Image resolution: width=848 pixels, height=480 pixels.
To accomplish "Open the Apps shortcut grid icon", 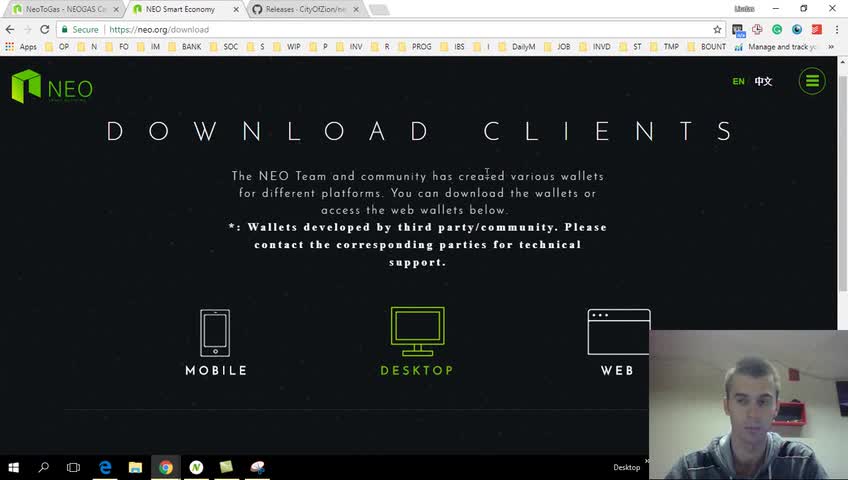I will click(9, 46).
